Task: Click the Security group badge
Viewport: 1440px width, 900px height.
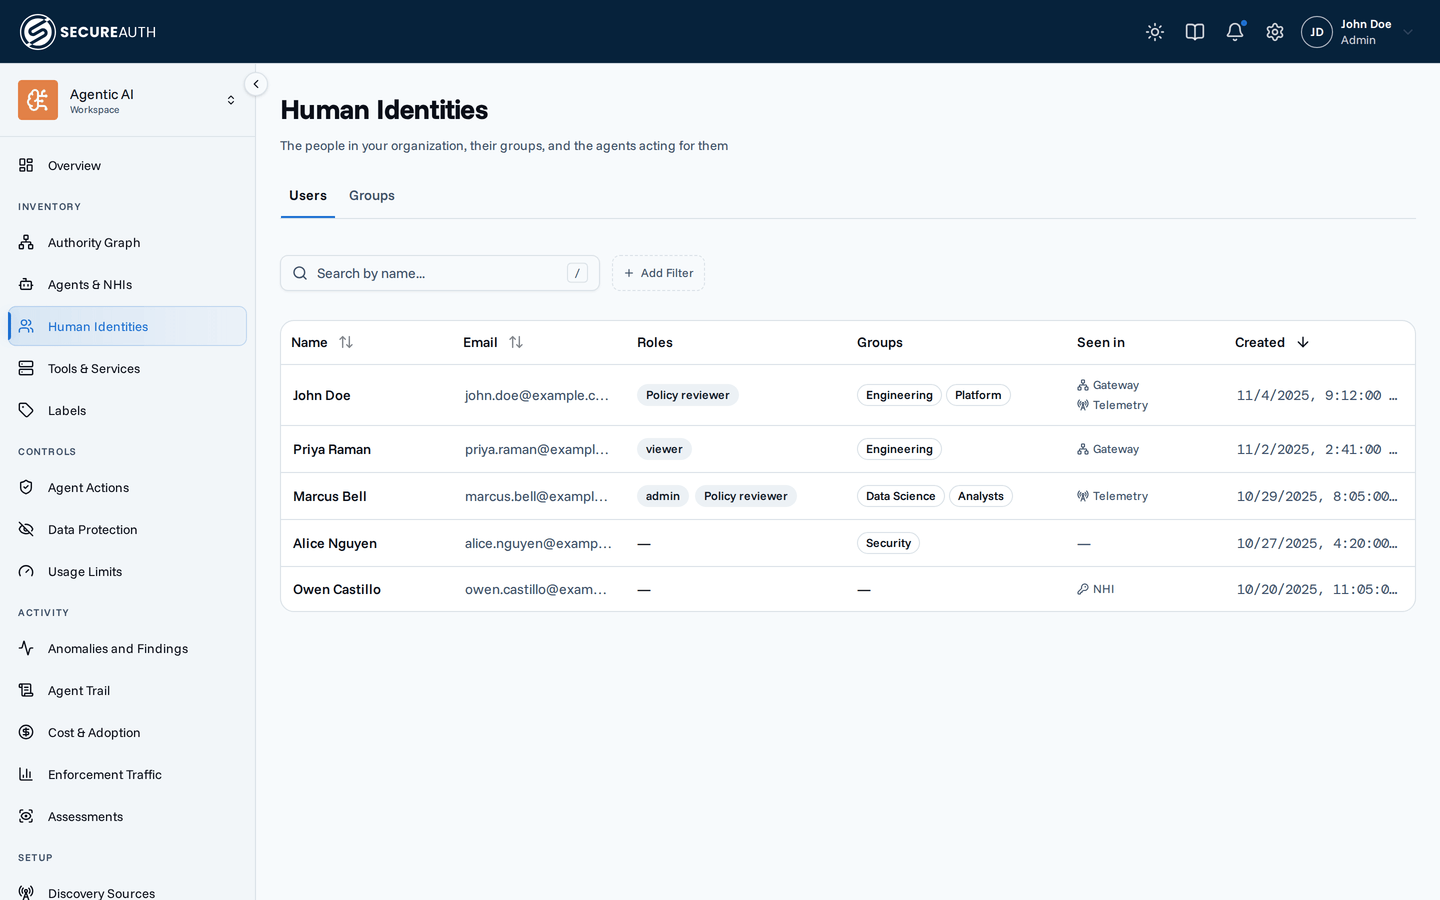Action: [x=889, y=544]
